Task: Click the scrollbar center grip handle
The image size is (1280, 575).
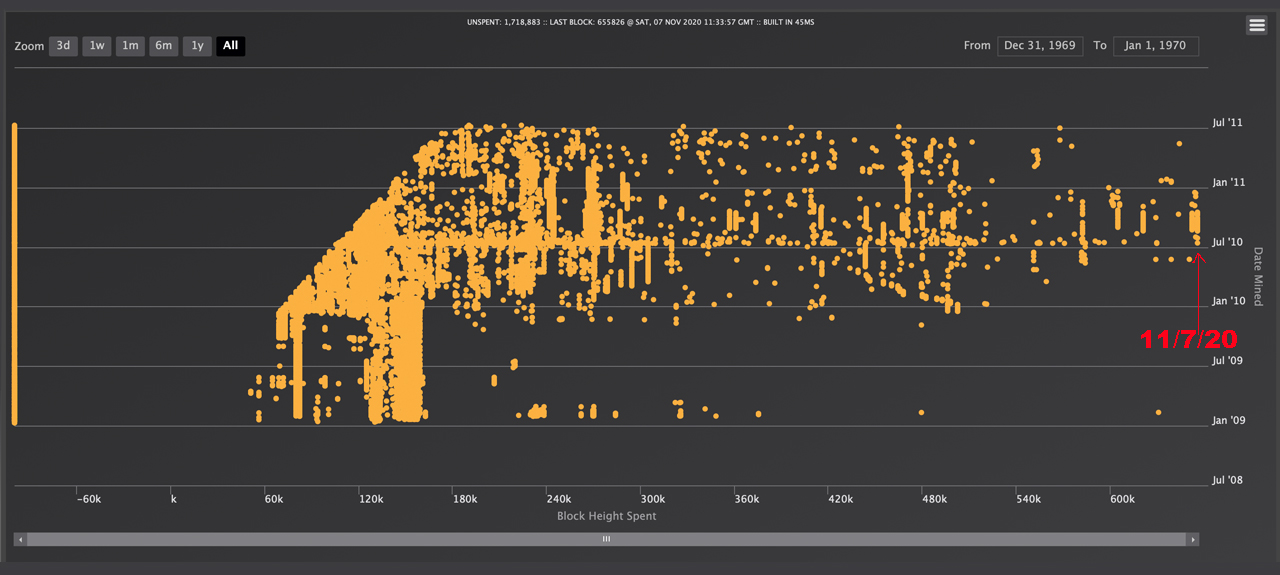Action: point(606,539)
